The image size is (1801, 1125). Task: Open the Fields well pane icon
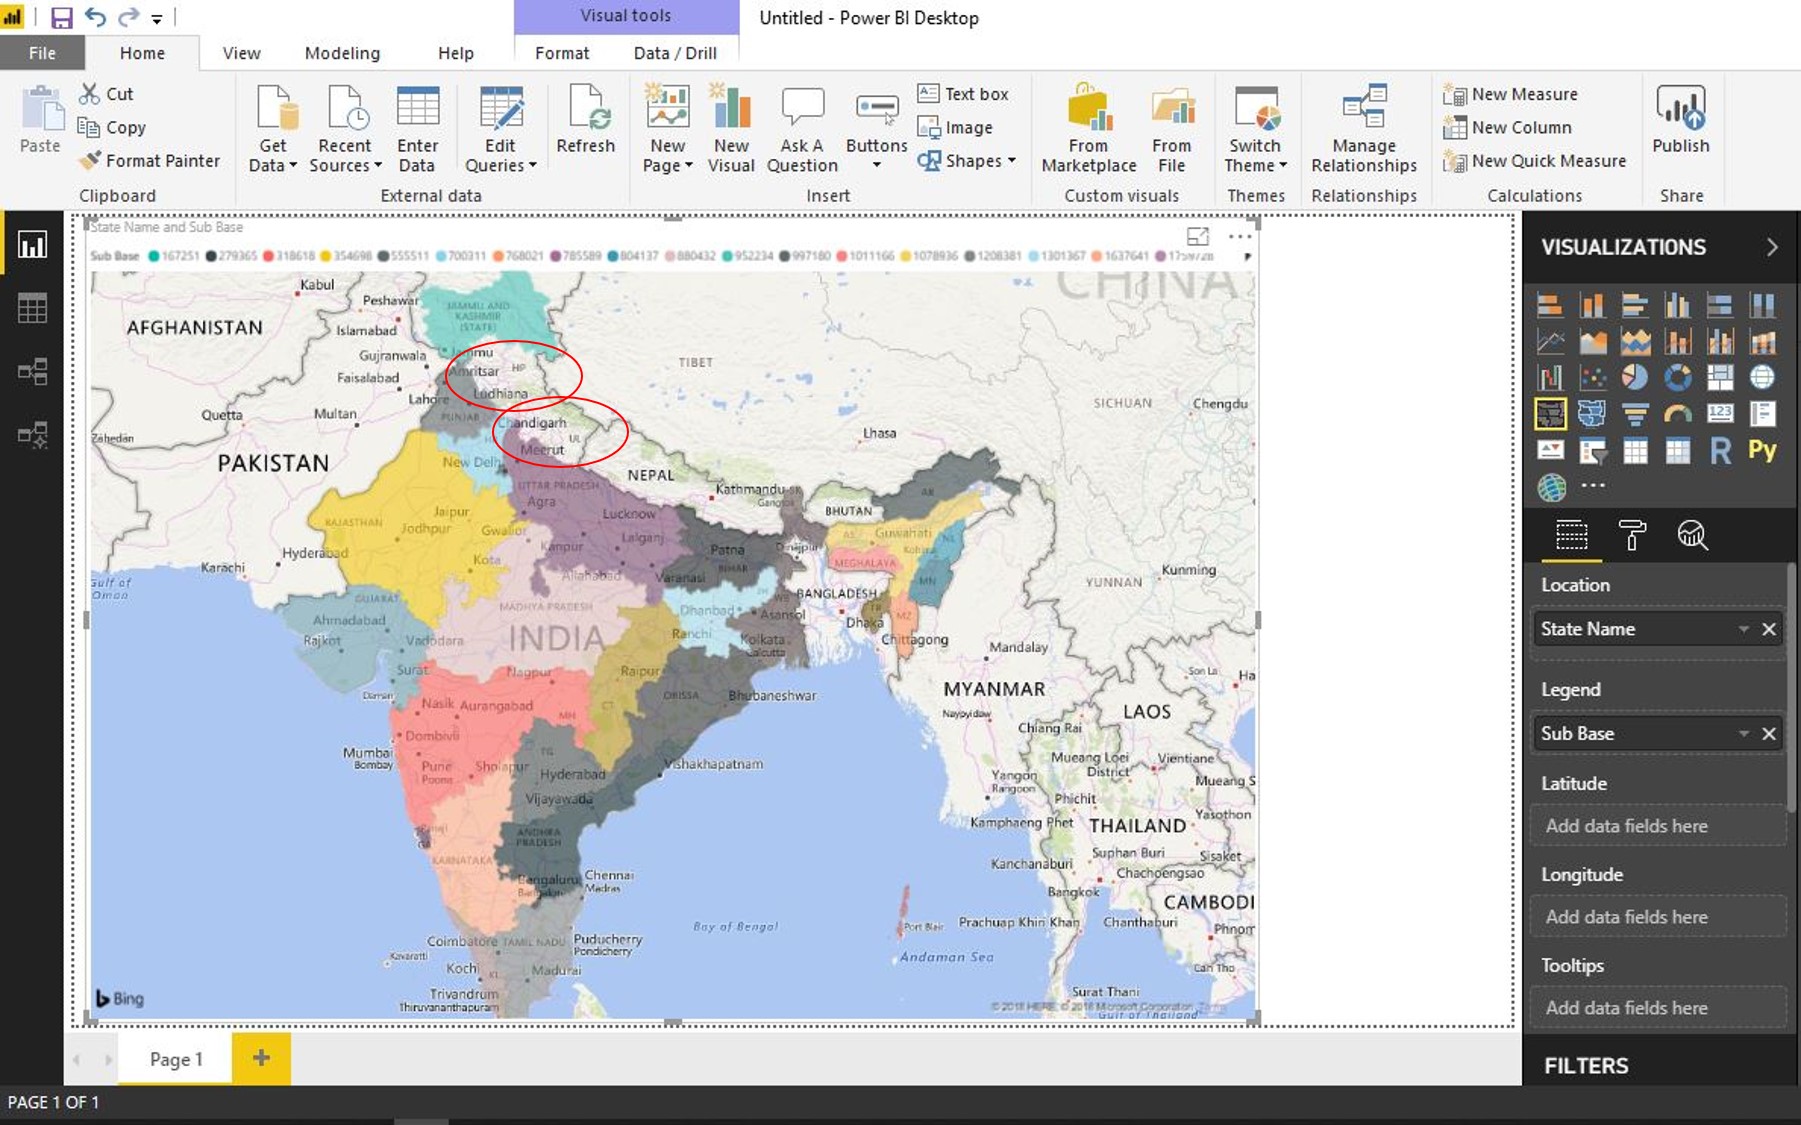click(x=1571, y=536)
